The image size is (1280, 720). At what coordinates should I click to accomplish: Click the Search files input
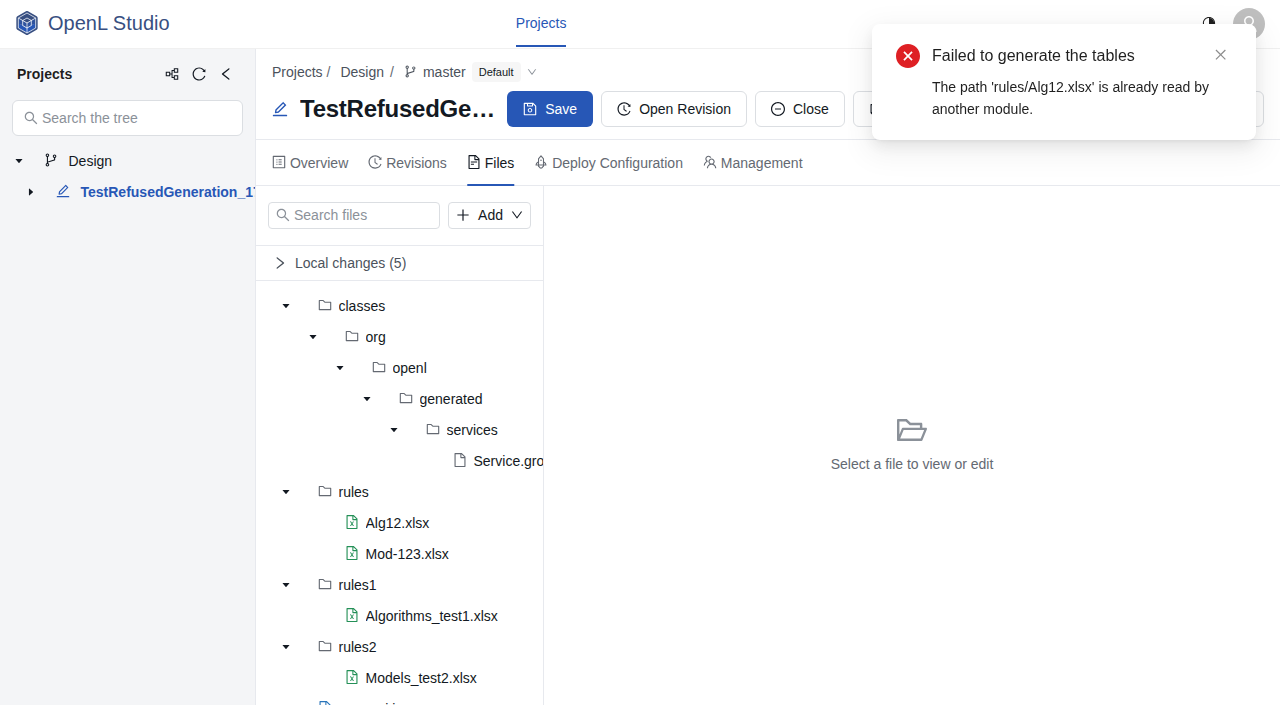354,215
